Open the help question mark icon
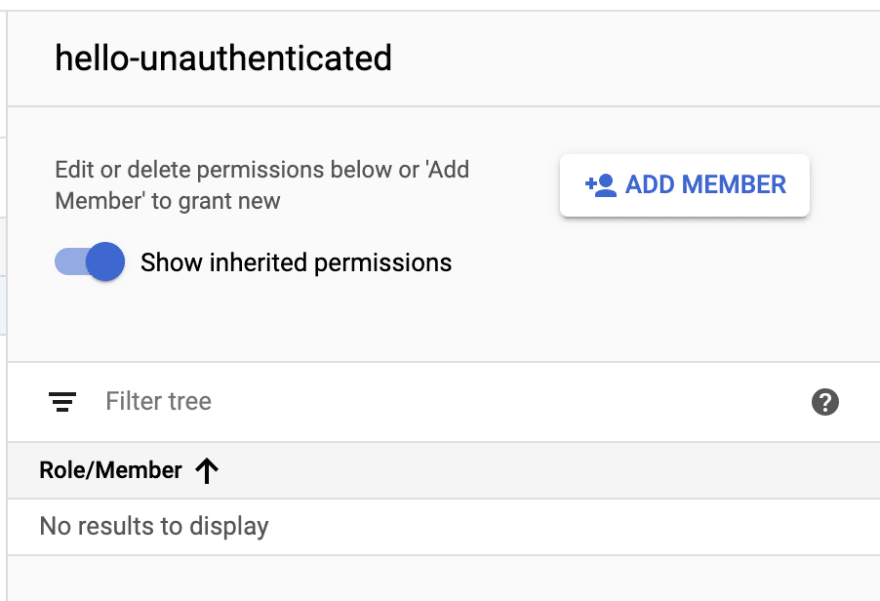This screenshot has width=880, height=601. 825,402
